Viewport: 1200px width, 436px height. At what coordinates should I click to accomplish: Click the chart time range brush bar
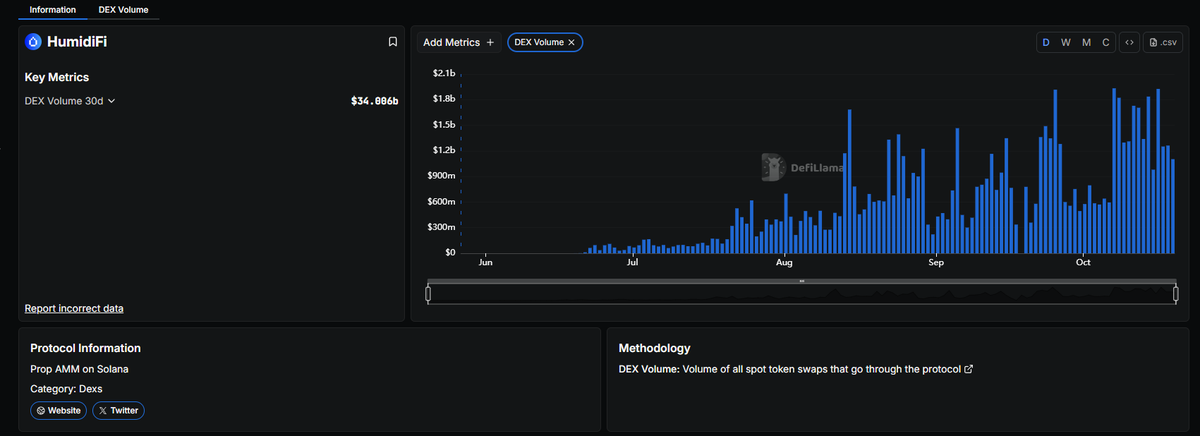click(x=802, y=281)
